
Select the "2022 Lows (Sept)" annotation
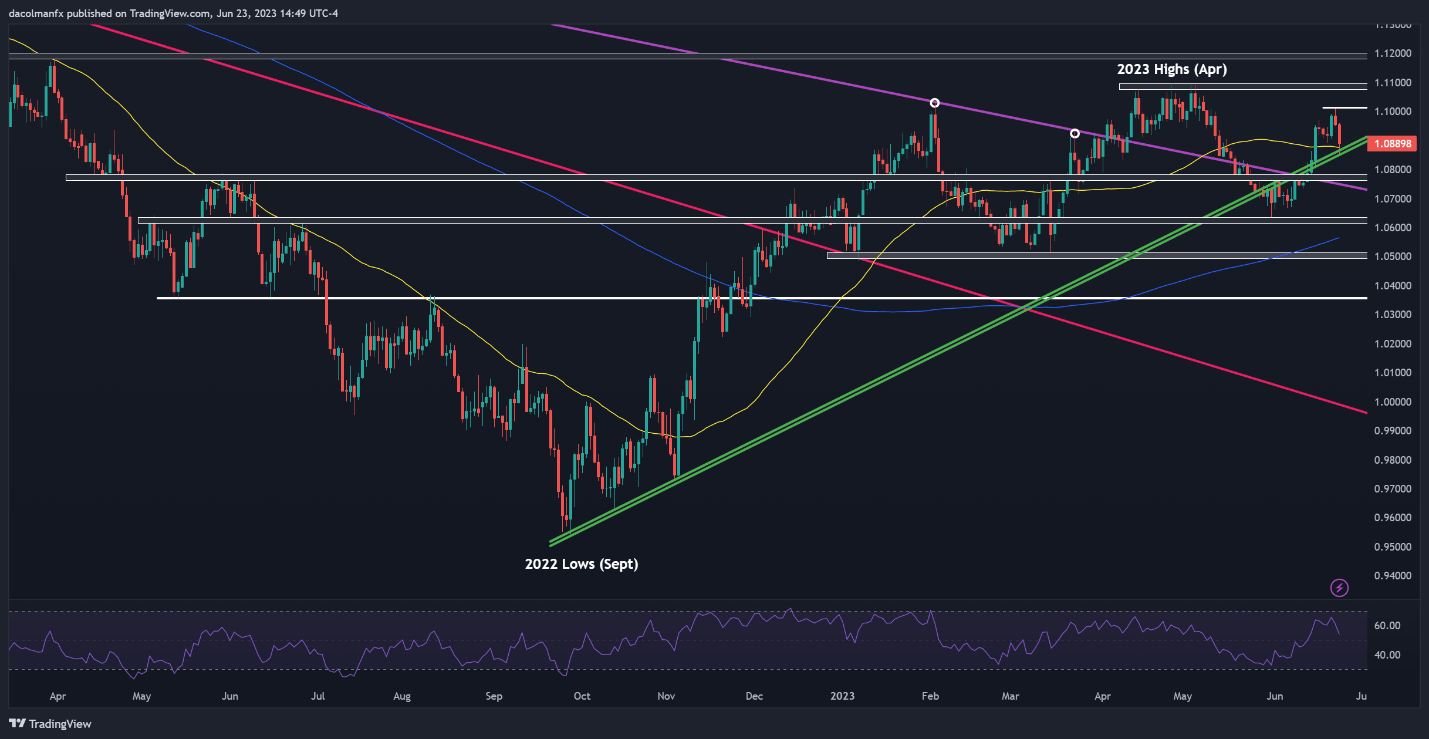pyautogui.click(x=582, y=564)
